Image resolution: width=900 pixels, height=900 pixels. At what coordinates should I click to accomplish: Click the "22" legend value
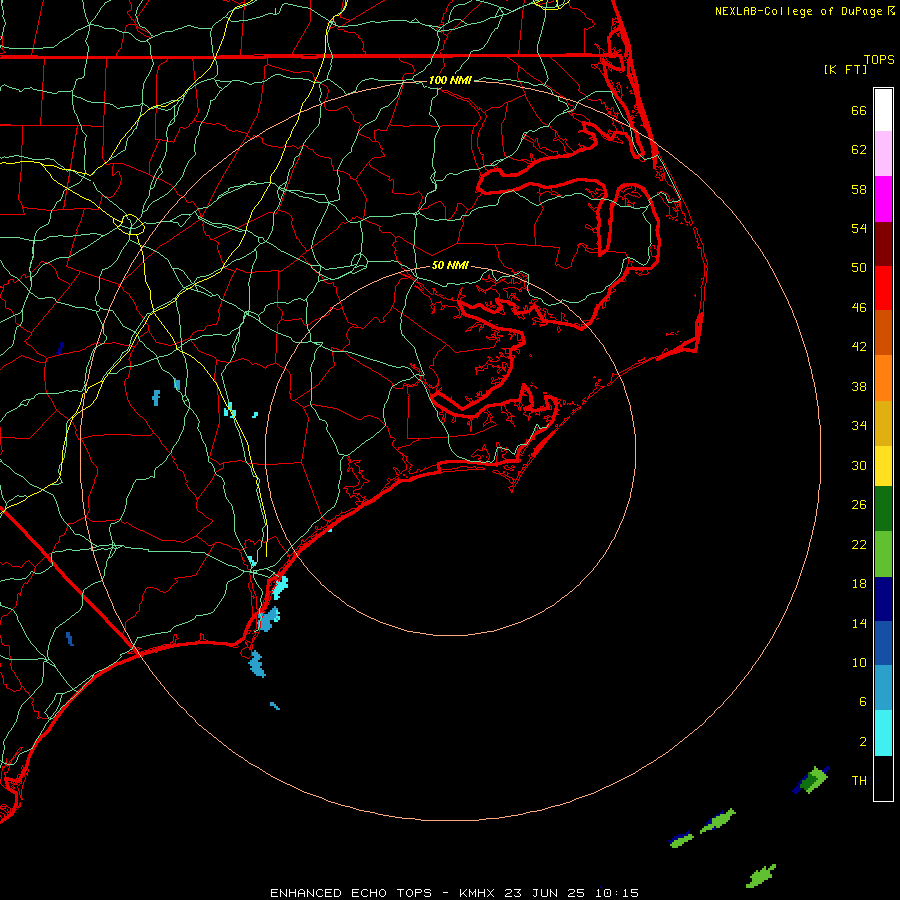[859, 544]
